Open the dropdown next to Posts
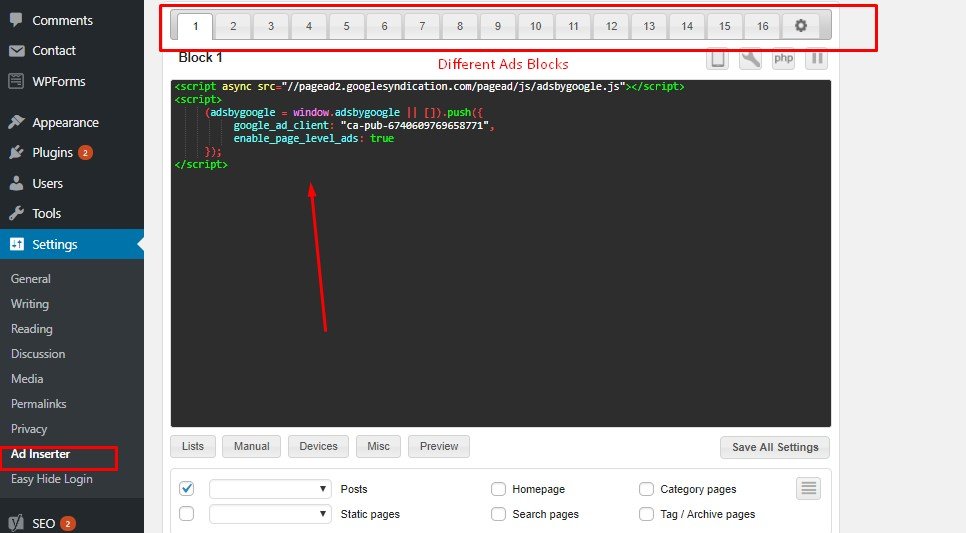 pyautogui.click(x=270, y=489)
